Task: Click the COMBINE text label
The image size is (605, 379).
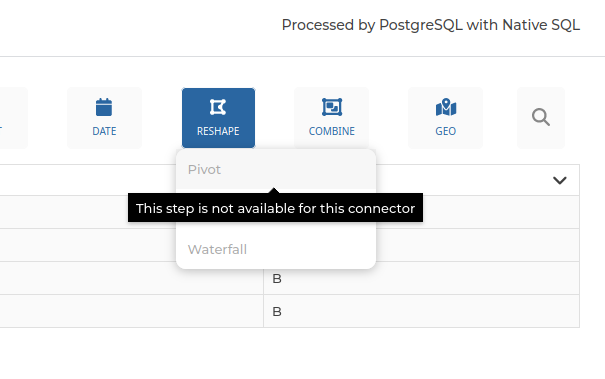Action: (332, 131)
